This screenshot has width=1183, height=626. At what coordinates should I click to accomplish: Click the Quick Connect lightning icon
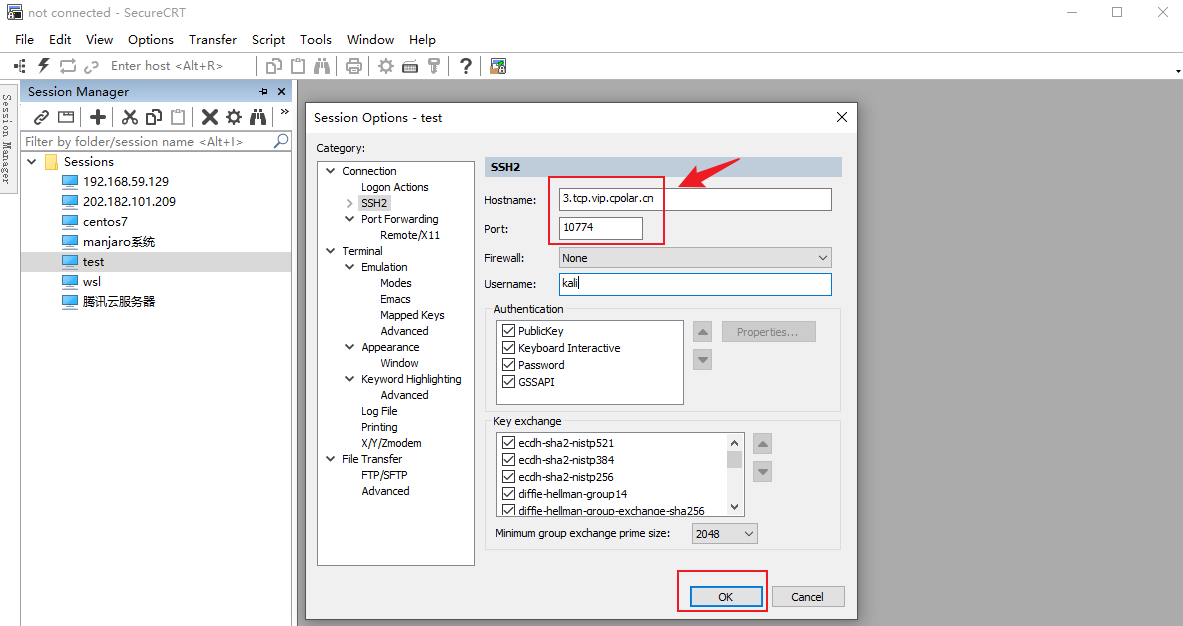coord(44,66)
